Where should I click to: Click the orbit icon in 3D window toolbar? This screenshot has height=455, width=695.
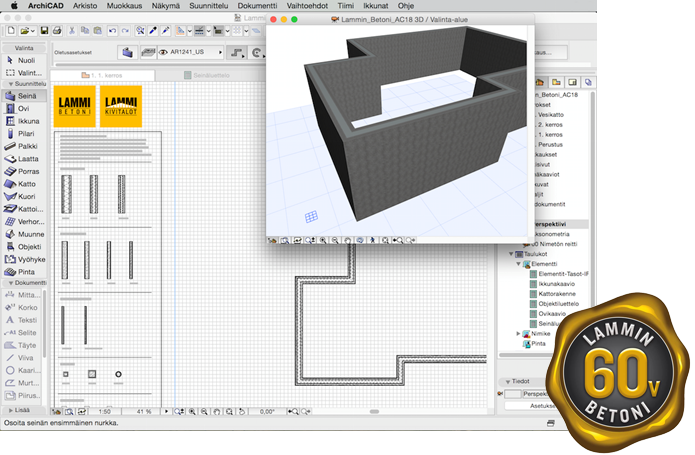pos(360,240)
